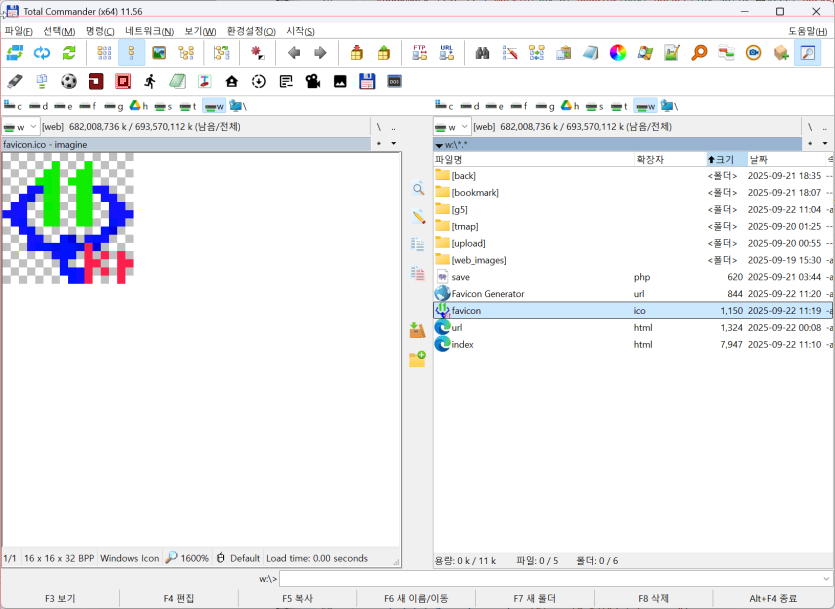The image size is (835, 609).
Task: Select drive c in the left drive bar
Action: point(13,106)
